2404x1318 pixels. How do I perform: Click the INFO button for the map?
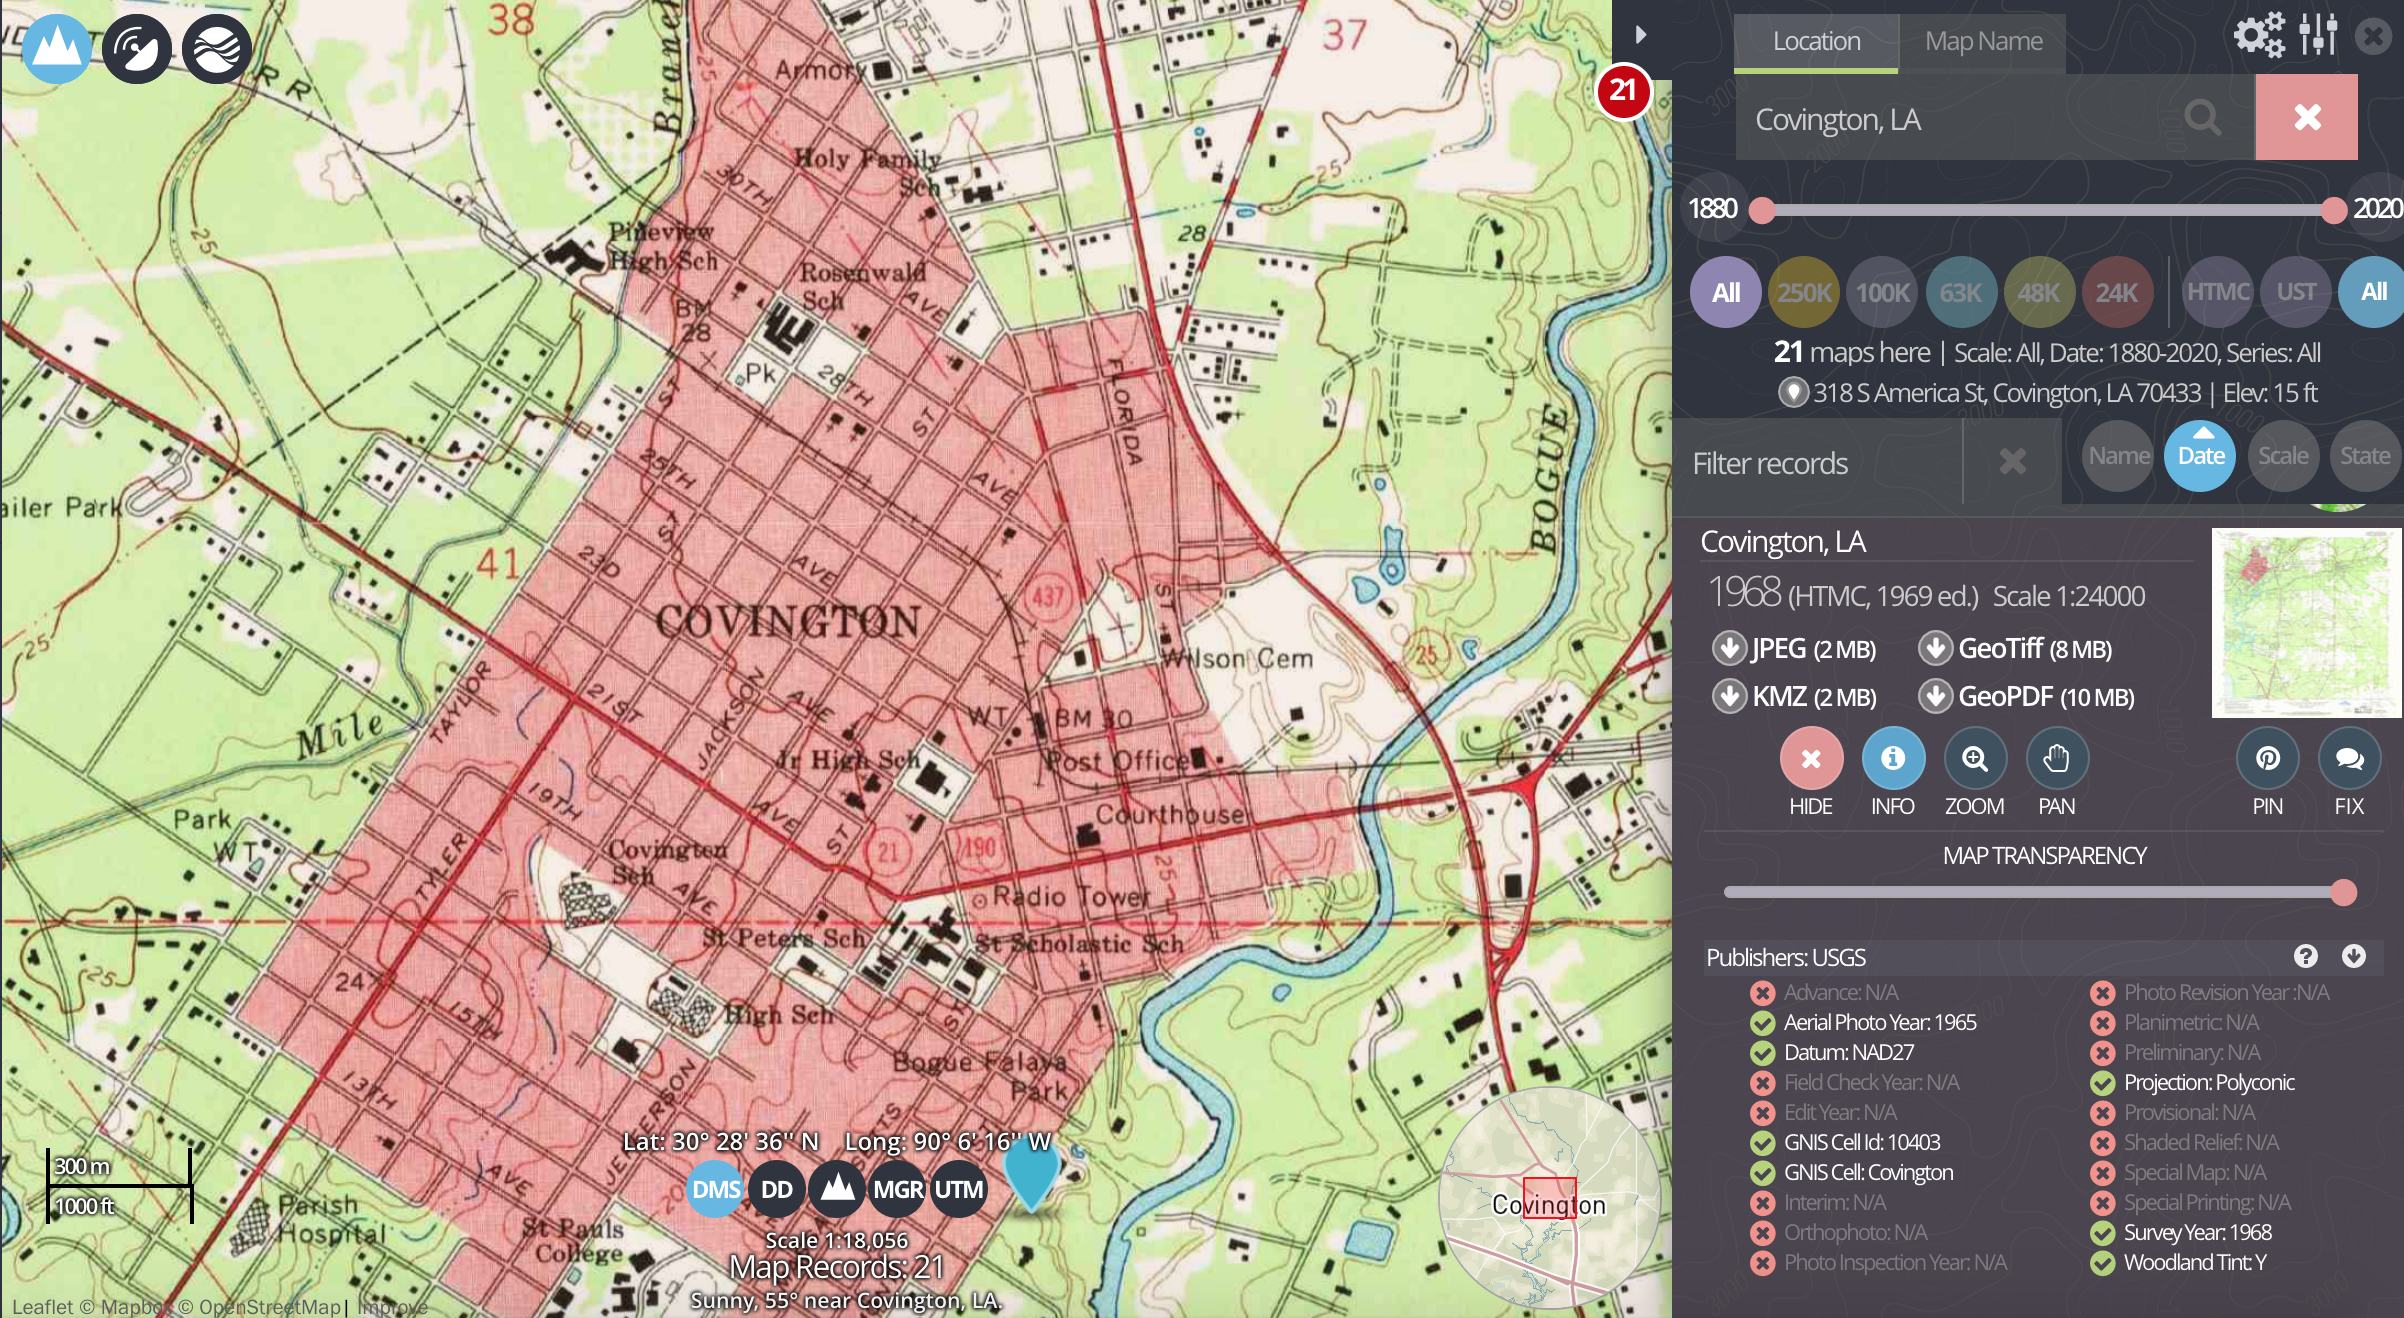pos(1892,759)
